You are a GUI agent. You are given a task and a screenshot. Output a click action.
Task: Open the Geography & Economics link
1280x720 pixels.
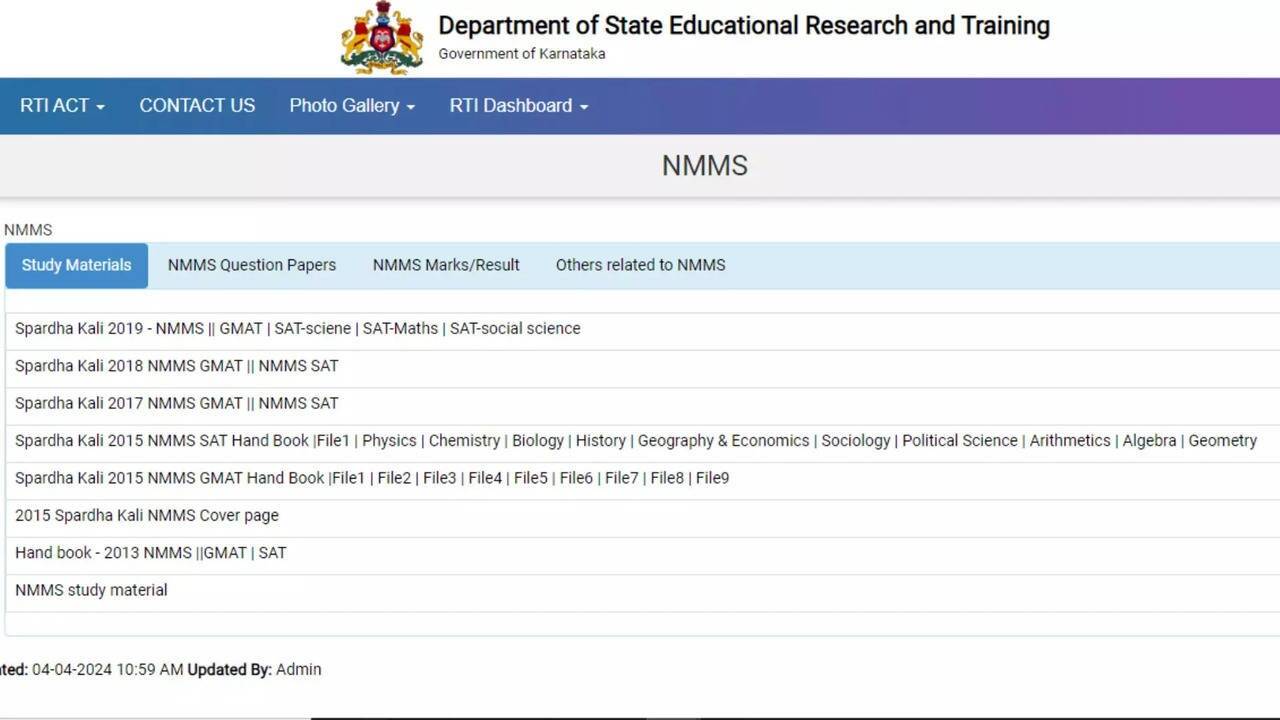(x=724, y=441)
